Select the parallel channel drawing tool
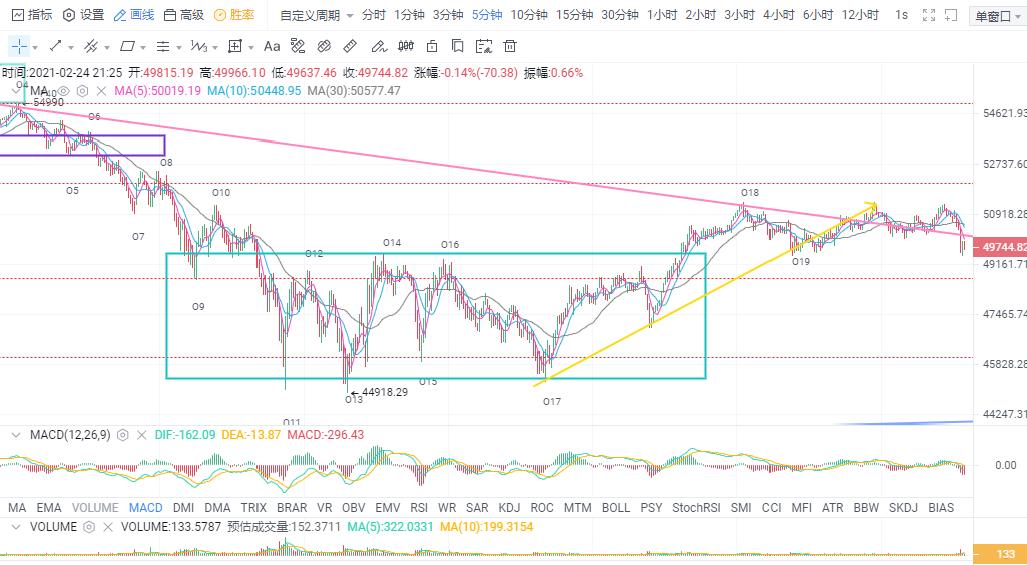 coord(91,46)
